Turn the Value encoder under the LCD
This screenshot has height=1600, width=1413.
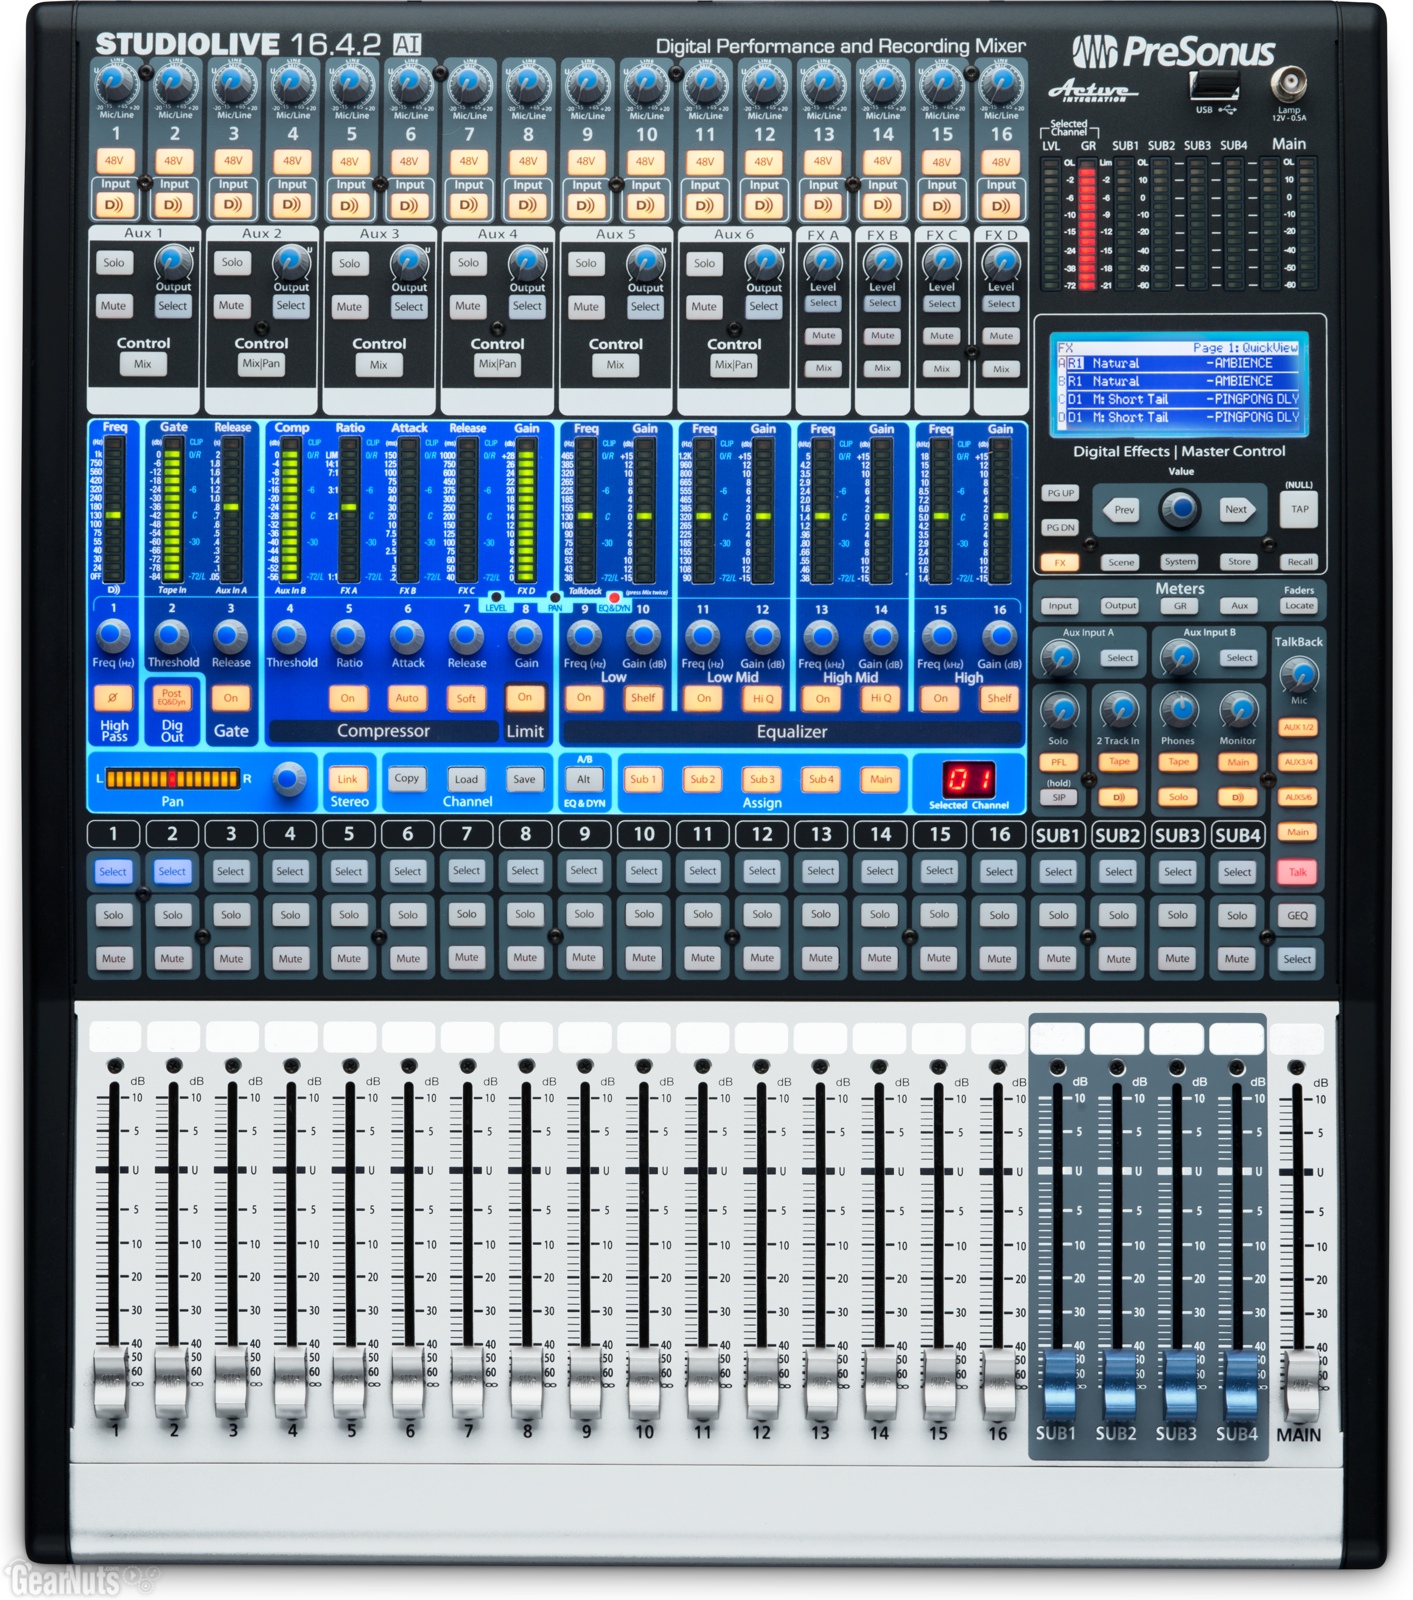click(x=1181, y=509)
